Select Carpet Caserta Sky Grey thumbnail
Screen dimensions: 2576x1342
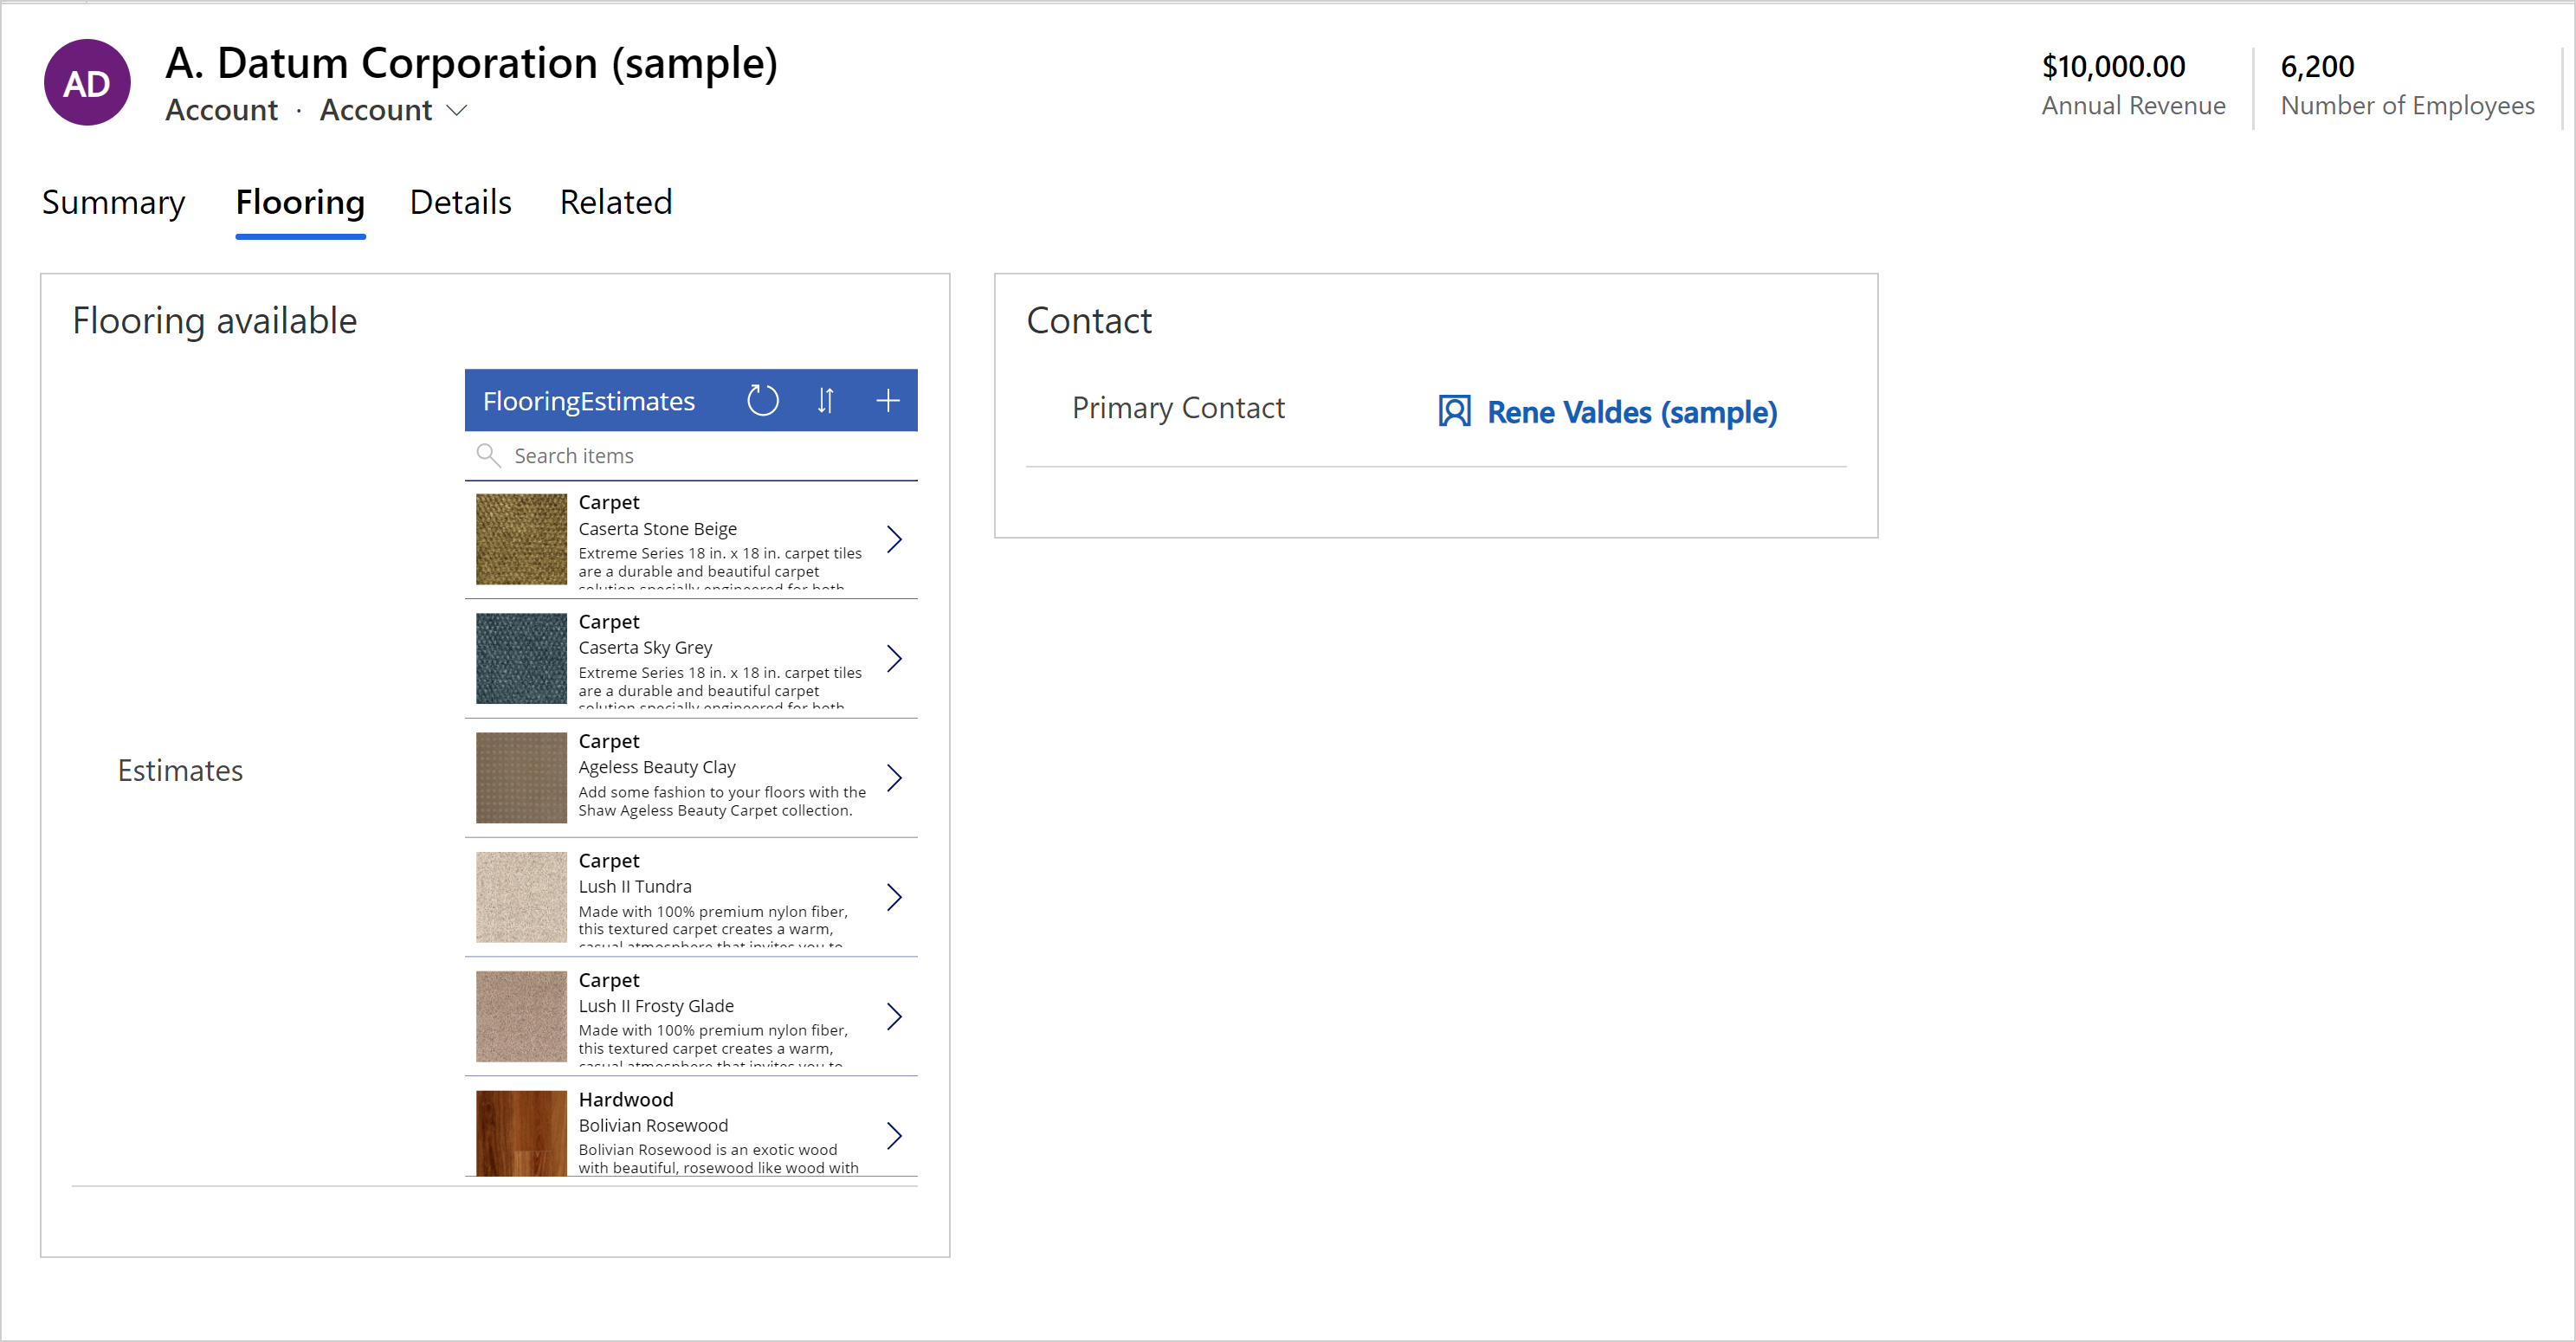(520, 661)
